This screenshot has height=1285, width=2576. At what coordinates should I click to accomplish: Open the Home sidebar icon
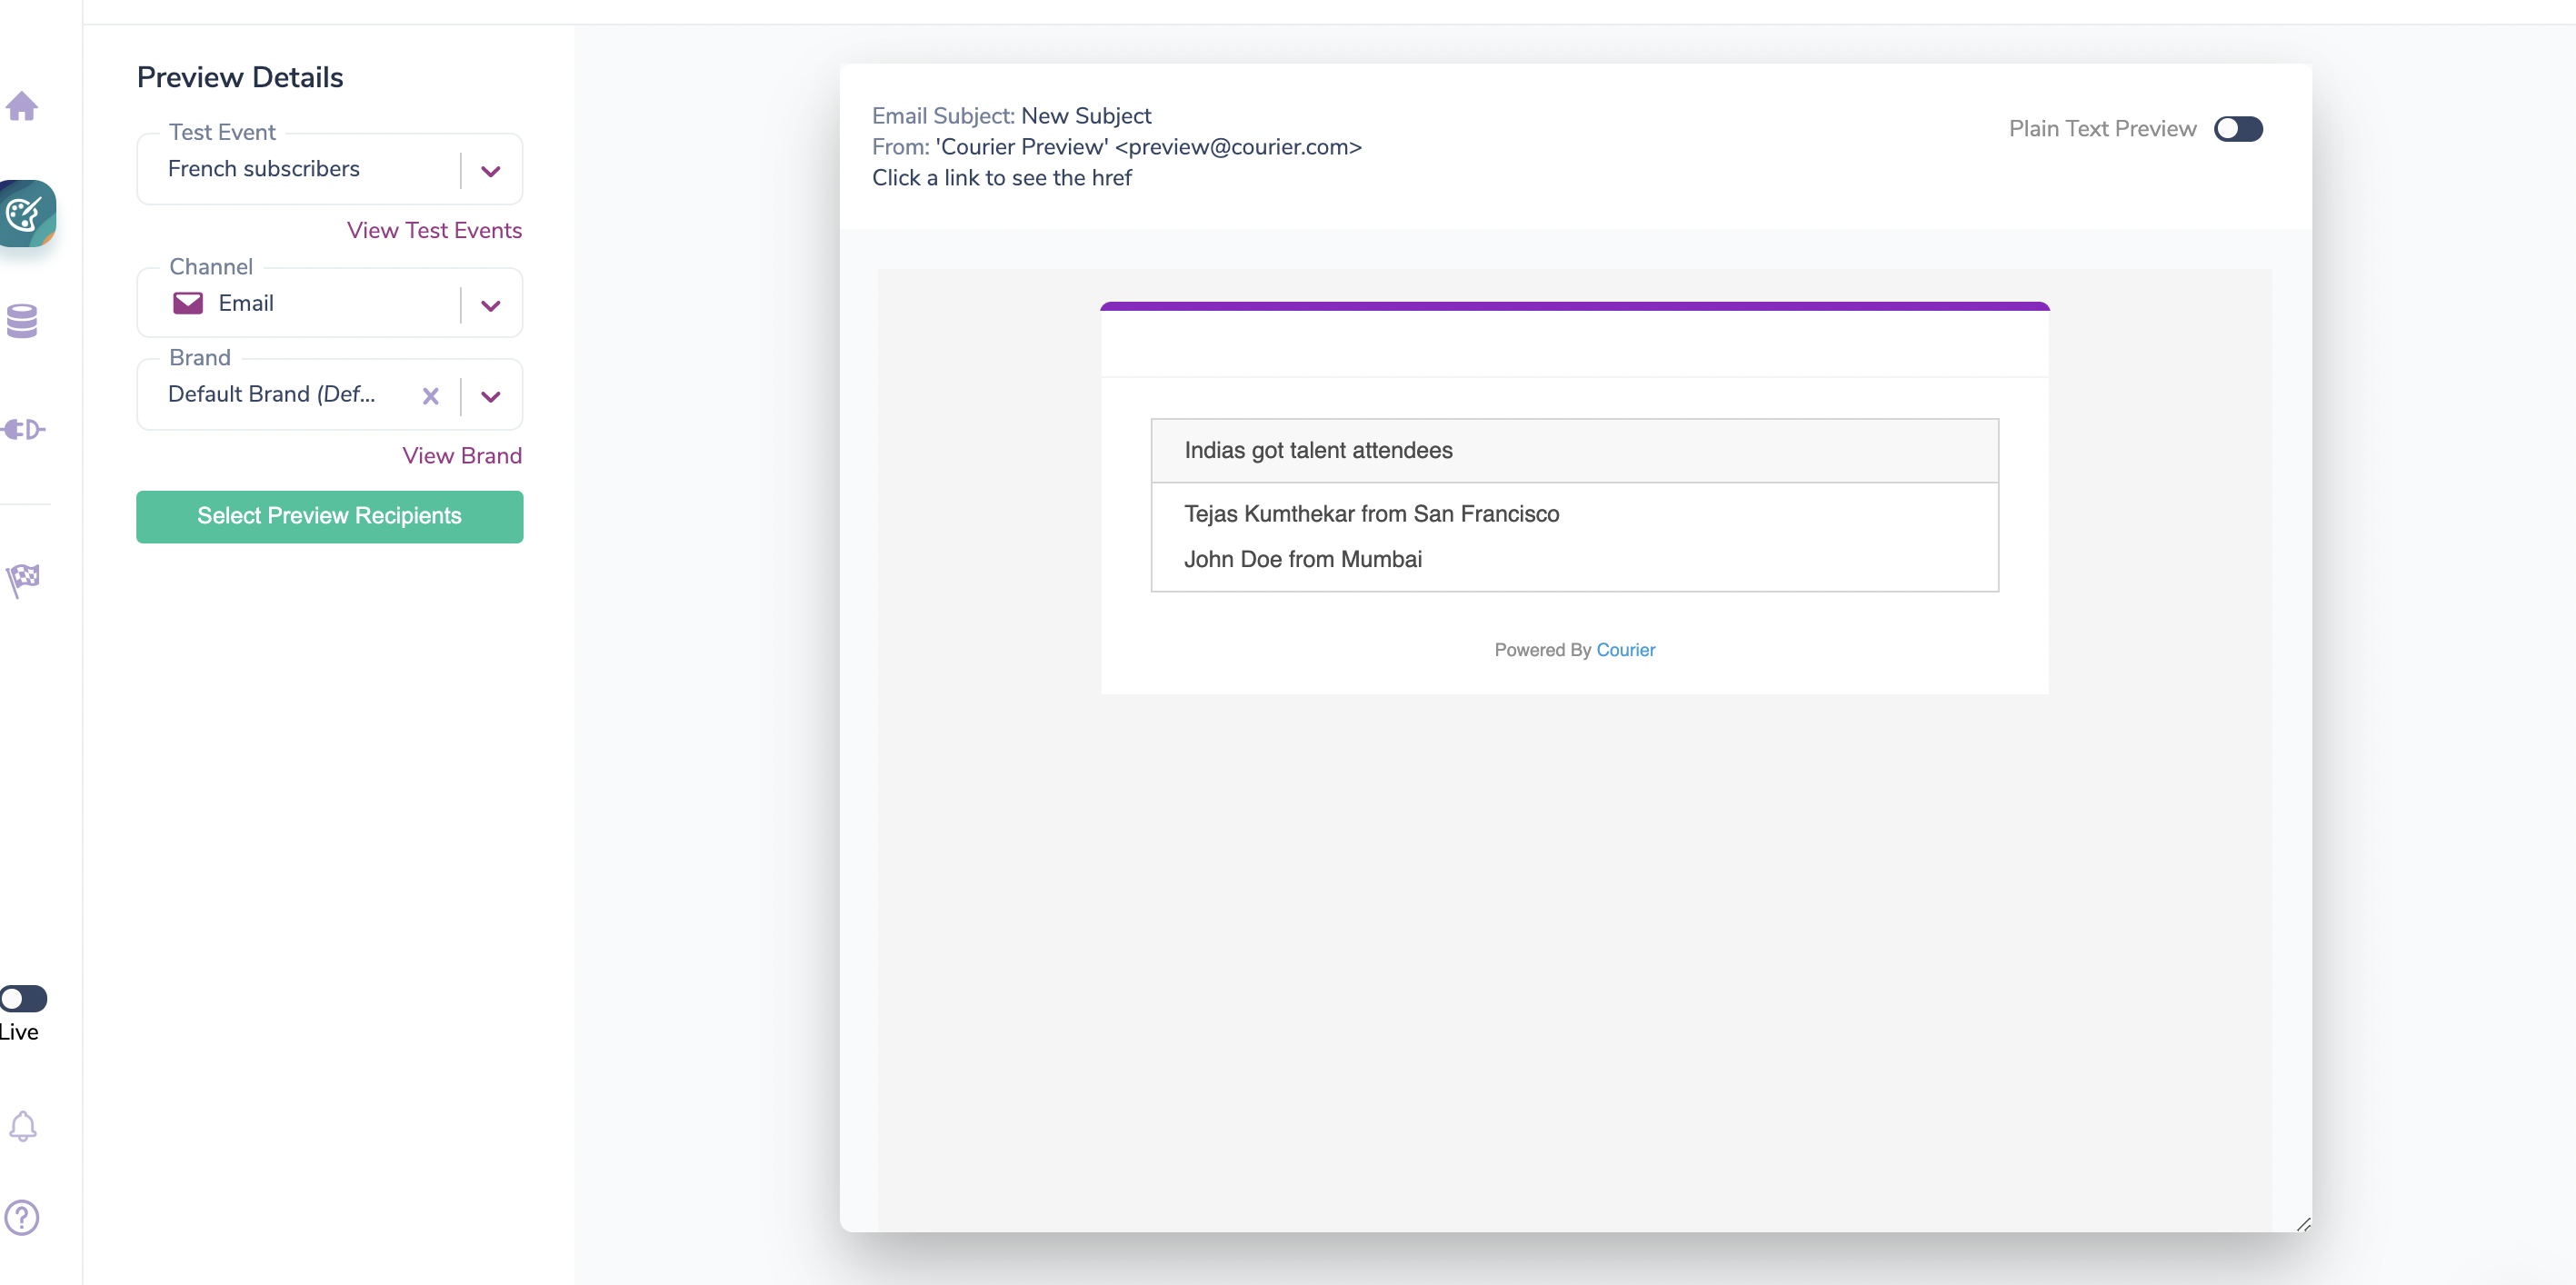(x=22, y=106)
